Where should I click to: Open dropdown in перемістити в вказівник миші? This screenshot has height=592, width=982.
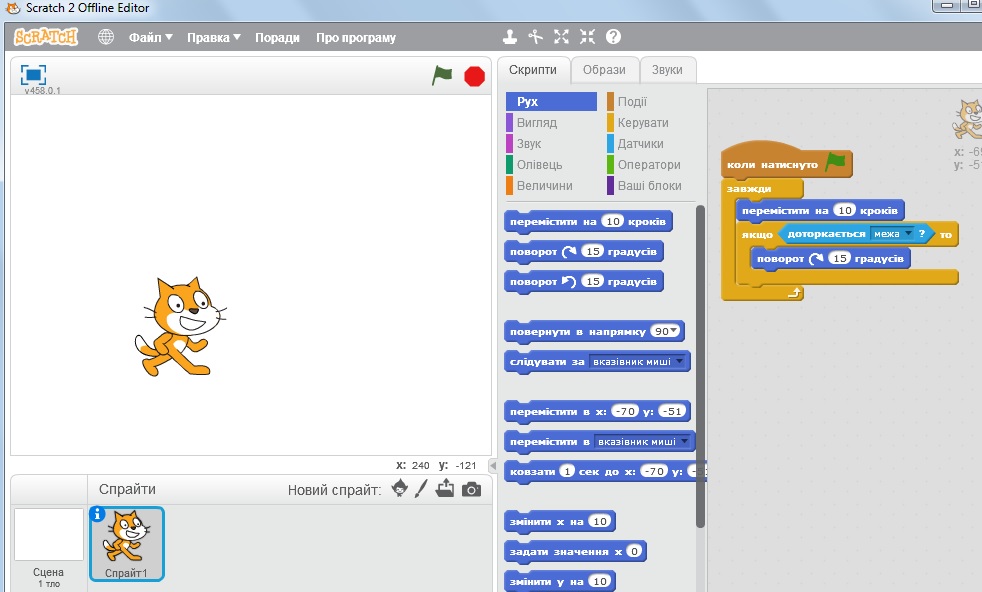685,442
